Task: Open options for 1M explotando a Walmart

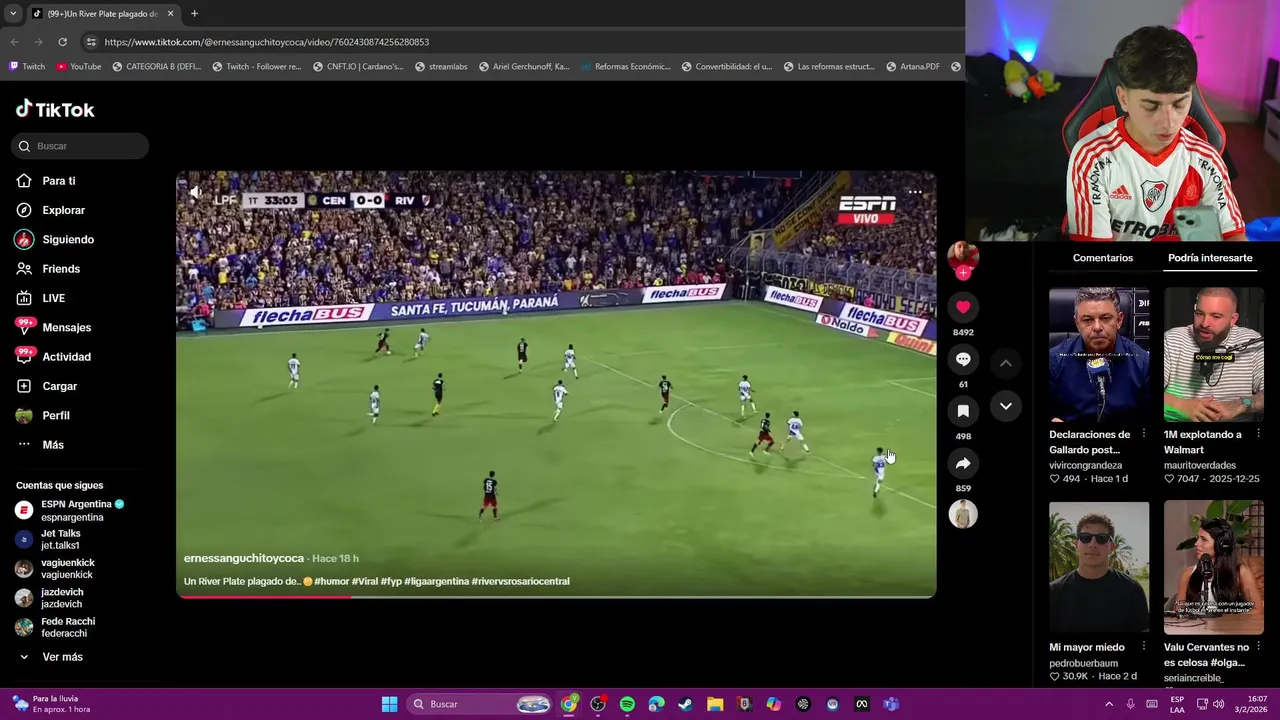Action: pyautogui.click(x=1258, y=435)
